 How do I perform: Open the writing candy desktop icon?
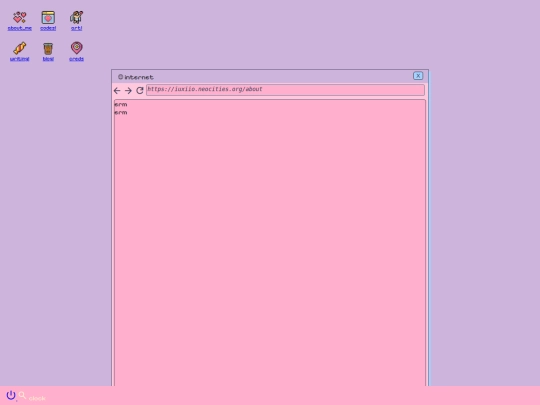tap(20, 48)
